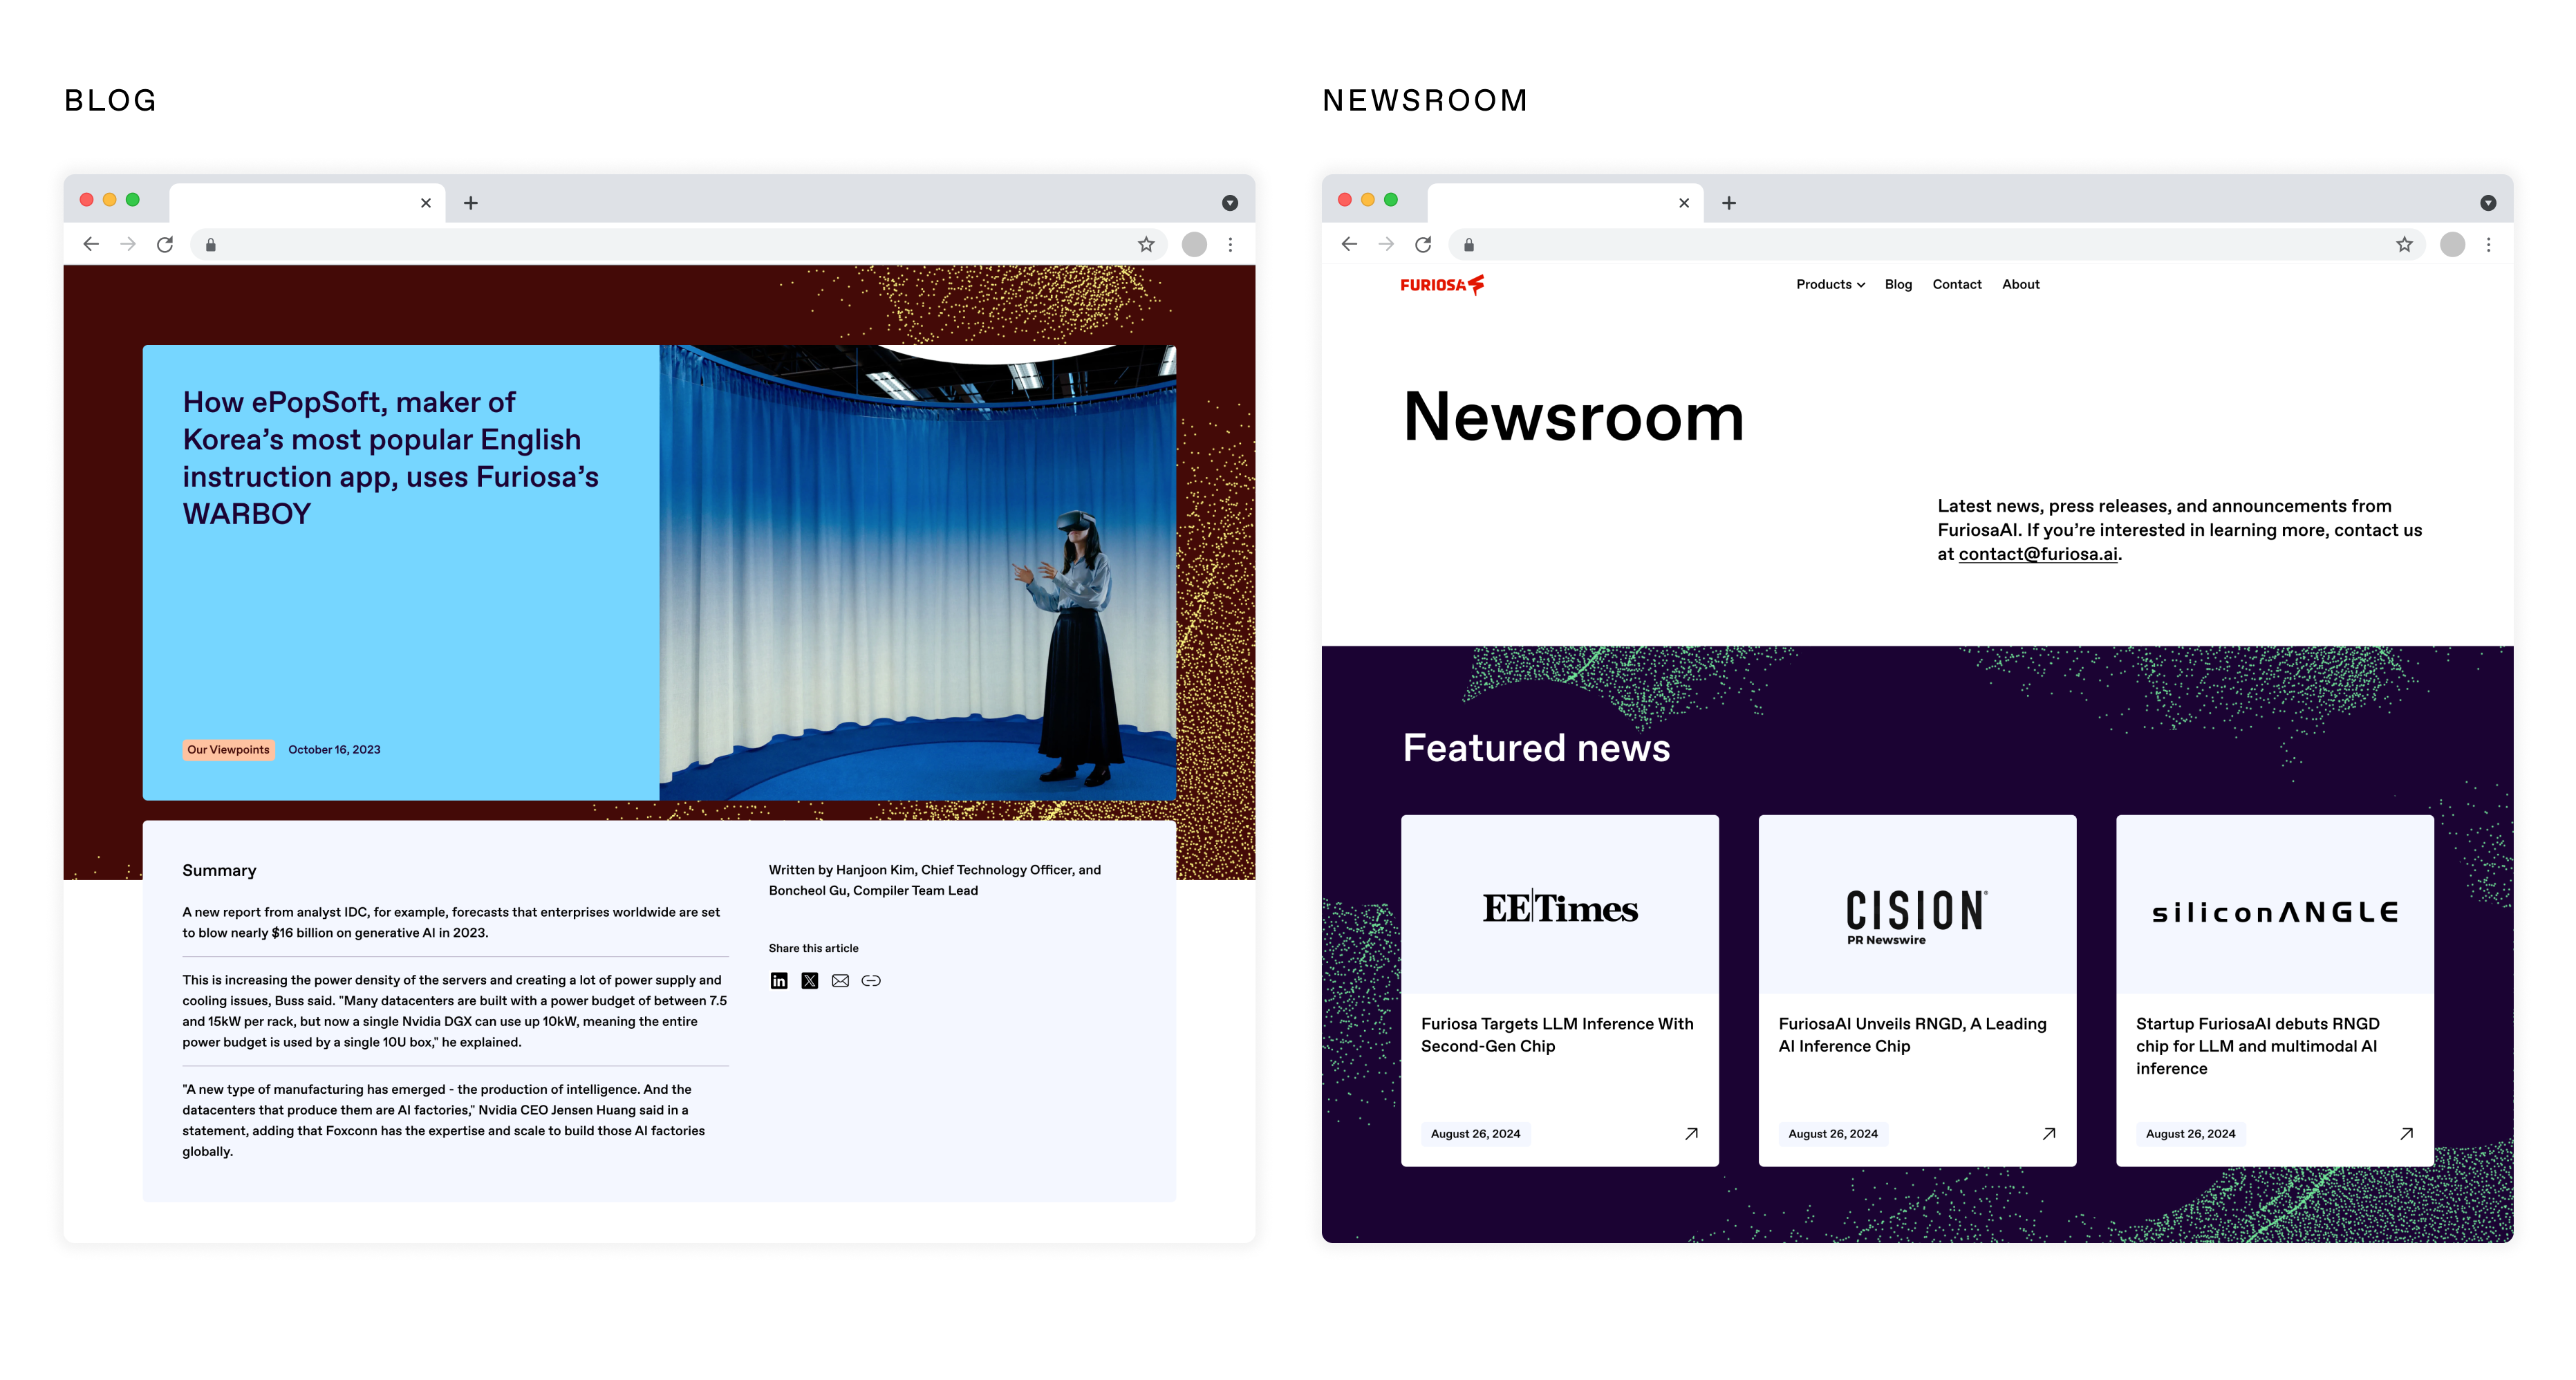Expand the Products dropdown menu

coord(1830,285)
